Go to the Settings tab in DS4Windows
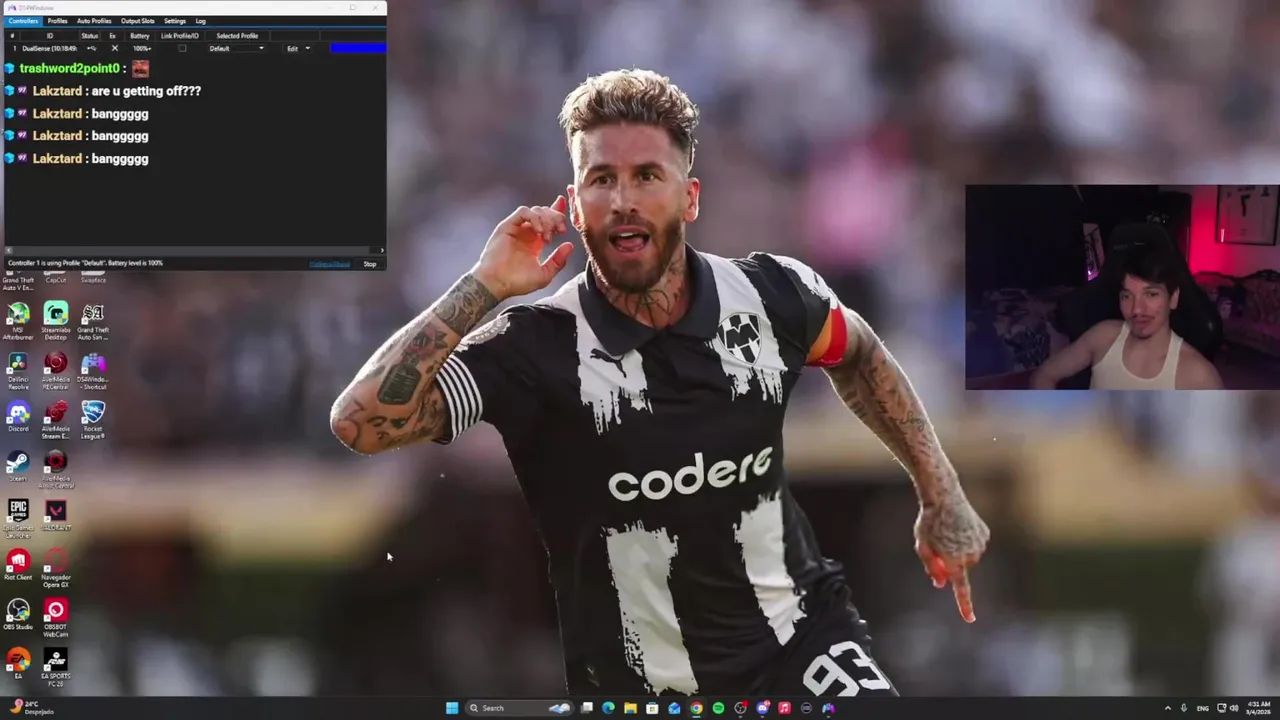1280x720 pixels. (x=175, y=21)
